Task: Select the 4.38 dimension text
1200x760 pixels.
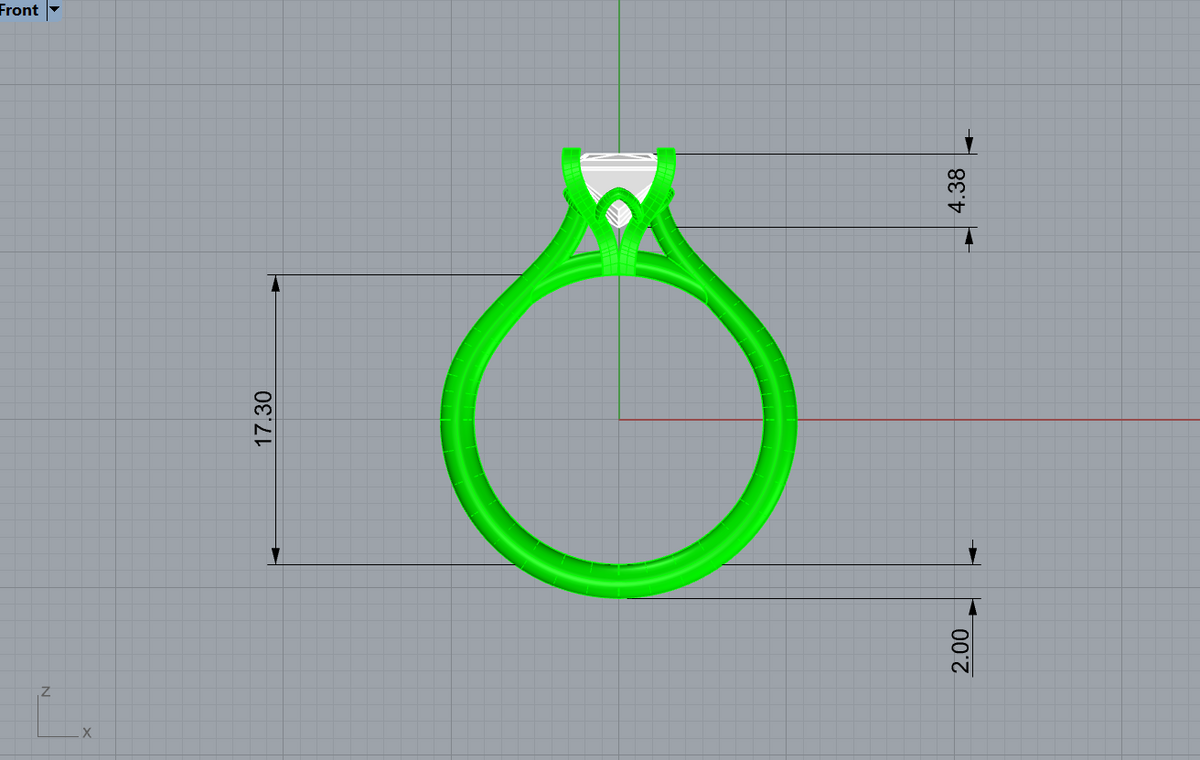Action: (x=958, y=190)
